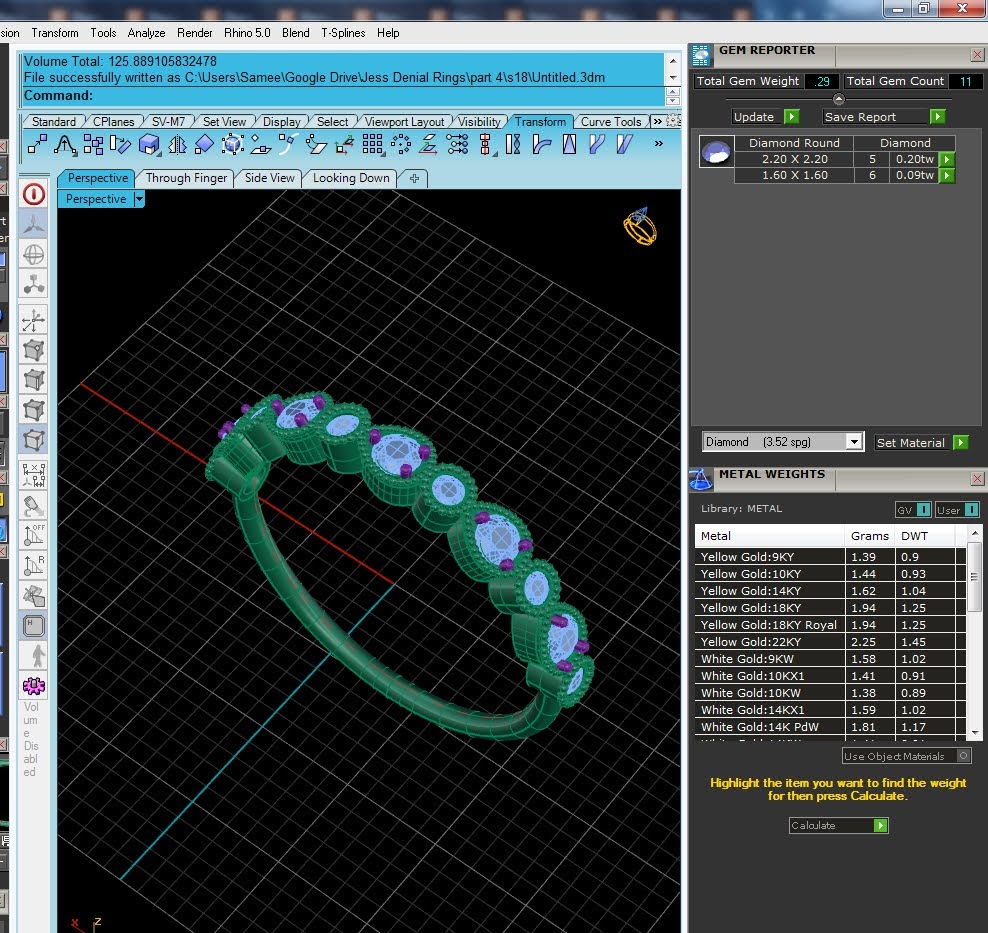Click the globe icon in left sidebar
The image size is (988, 933).
coord(34,255)
